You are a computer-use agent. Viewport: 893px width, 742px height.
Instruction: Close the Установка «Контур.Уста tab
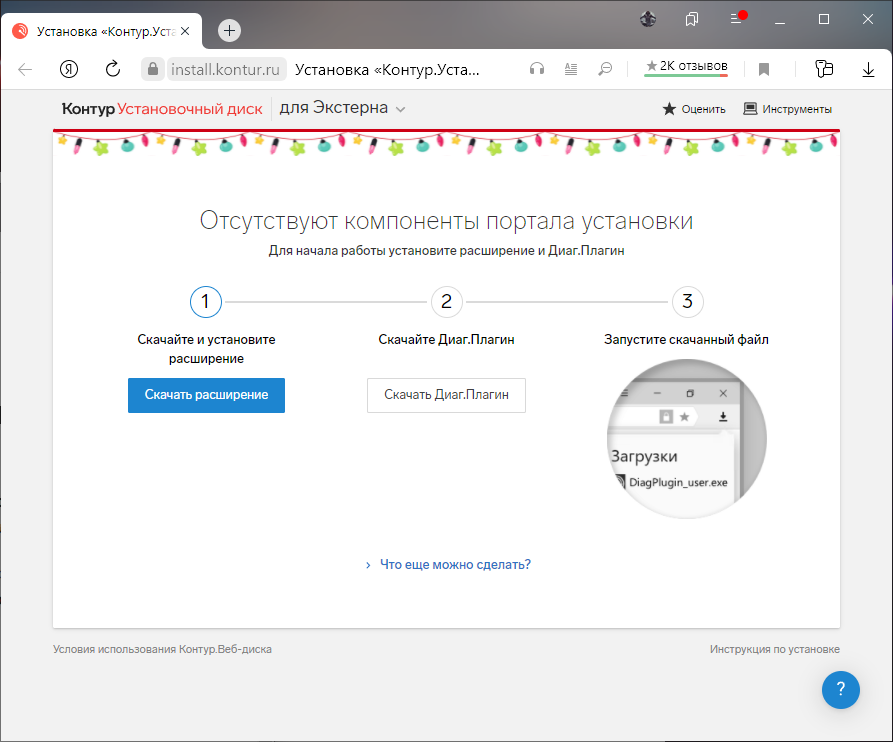tap(185, 31)
